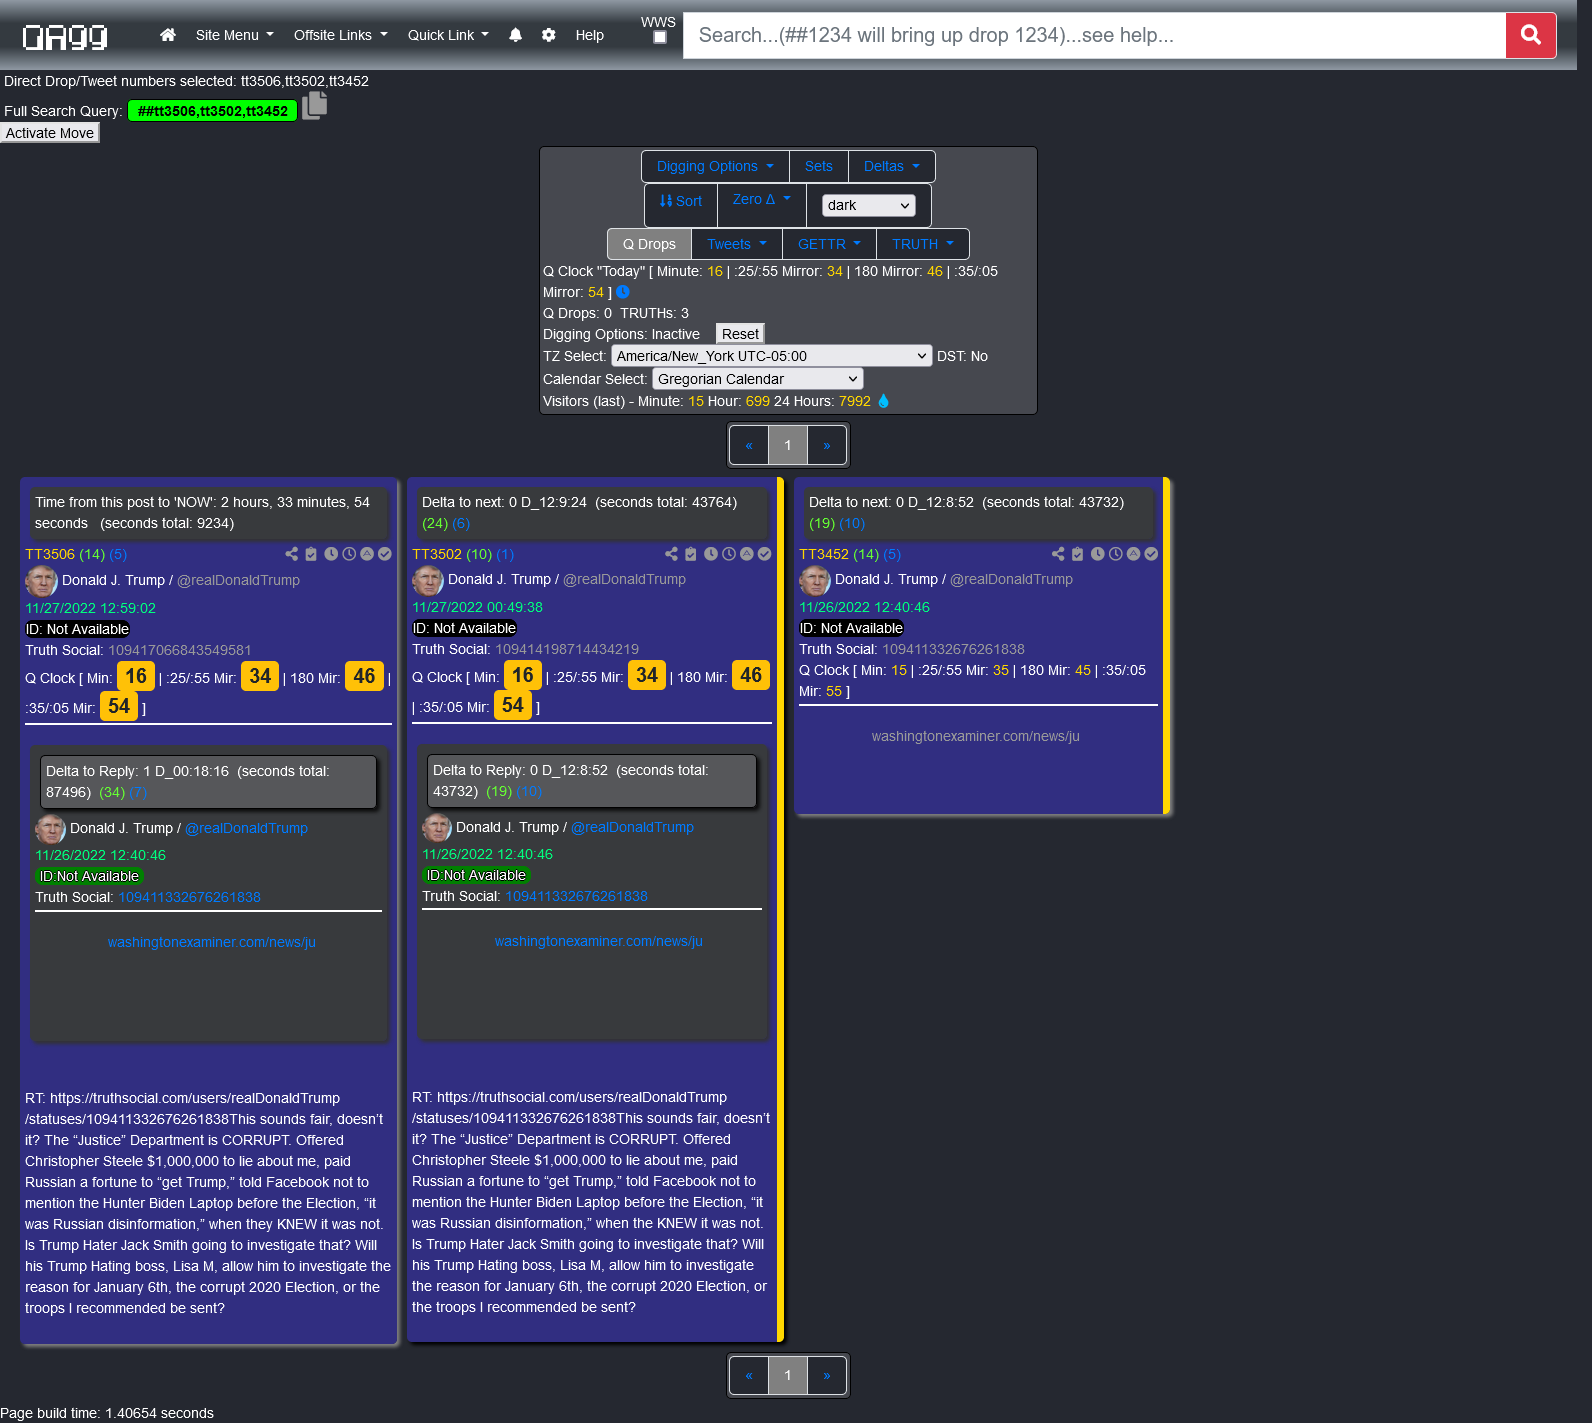Click the QAGG site logo
1592x1423 pixels.
[65, 37]
